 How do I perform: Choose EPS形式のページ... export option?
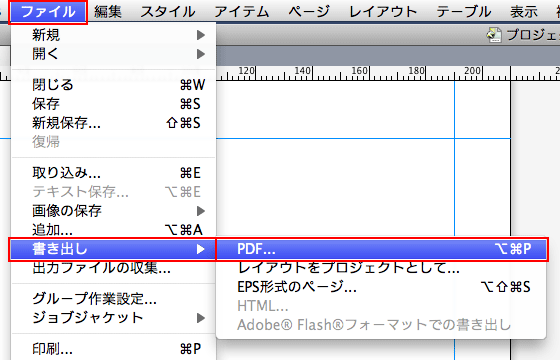point(381,287)
